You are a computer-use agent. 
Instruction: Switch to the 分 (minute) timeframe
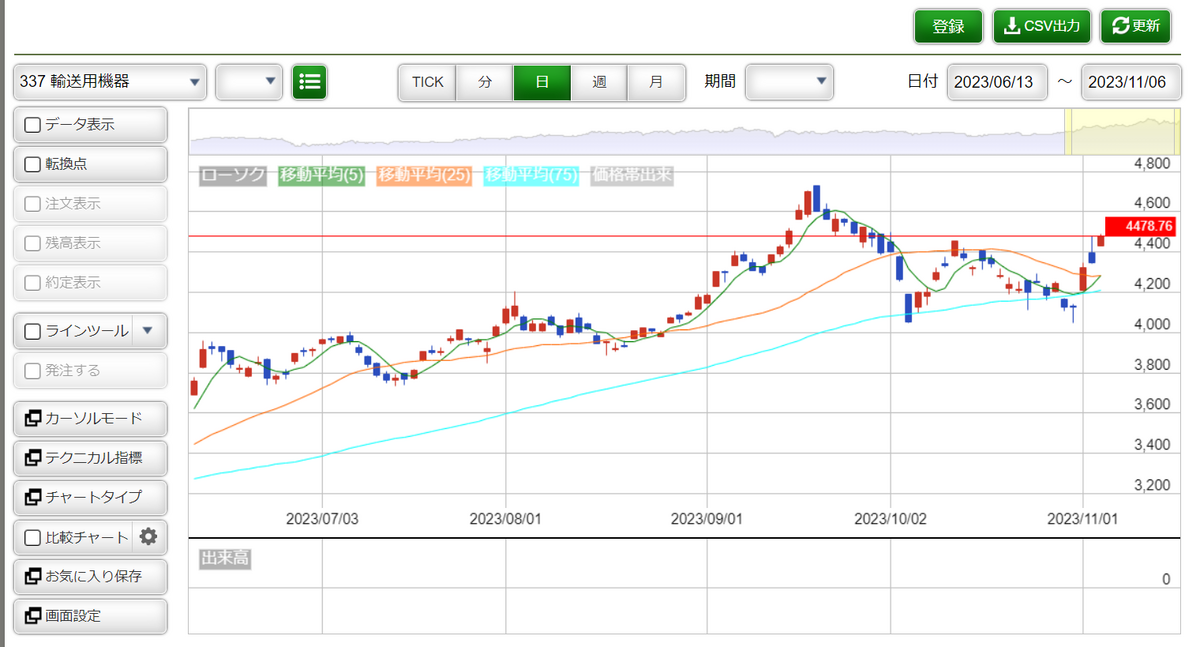[485, 82]
